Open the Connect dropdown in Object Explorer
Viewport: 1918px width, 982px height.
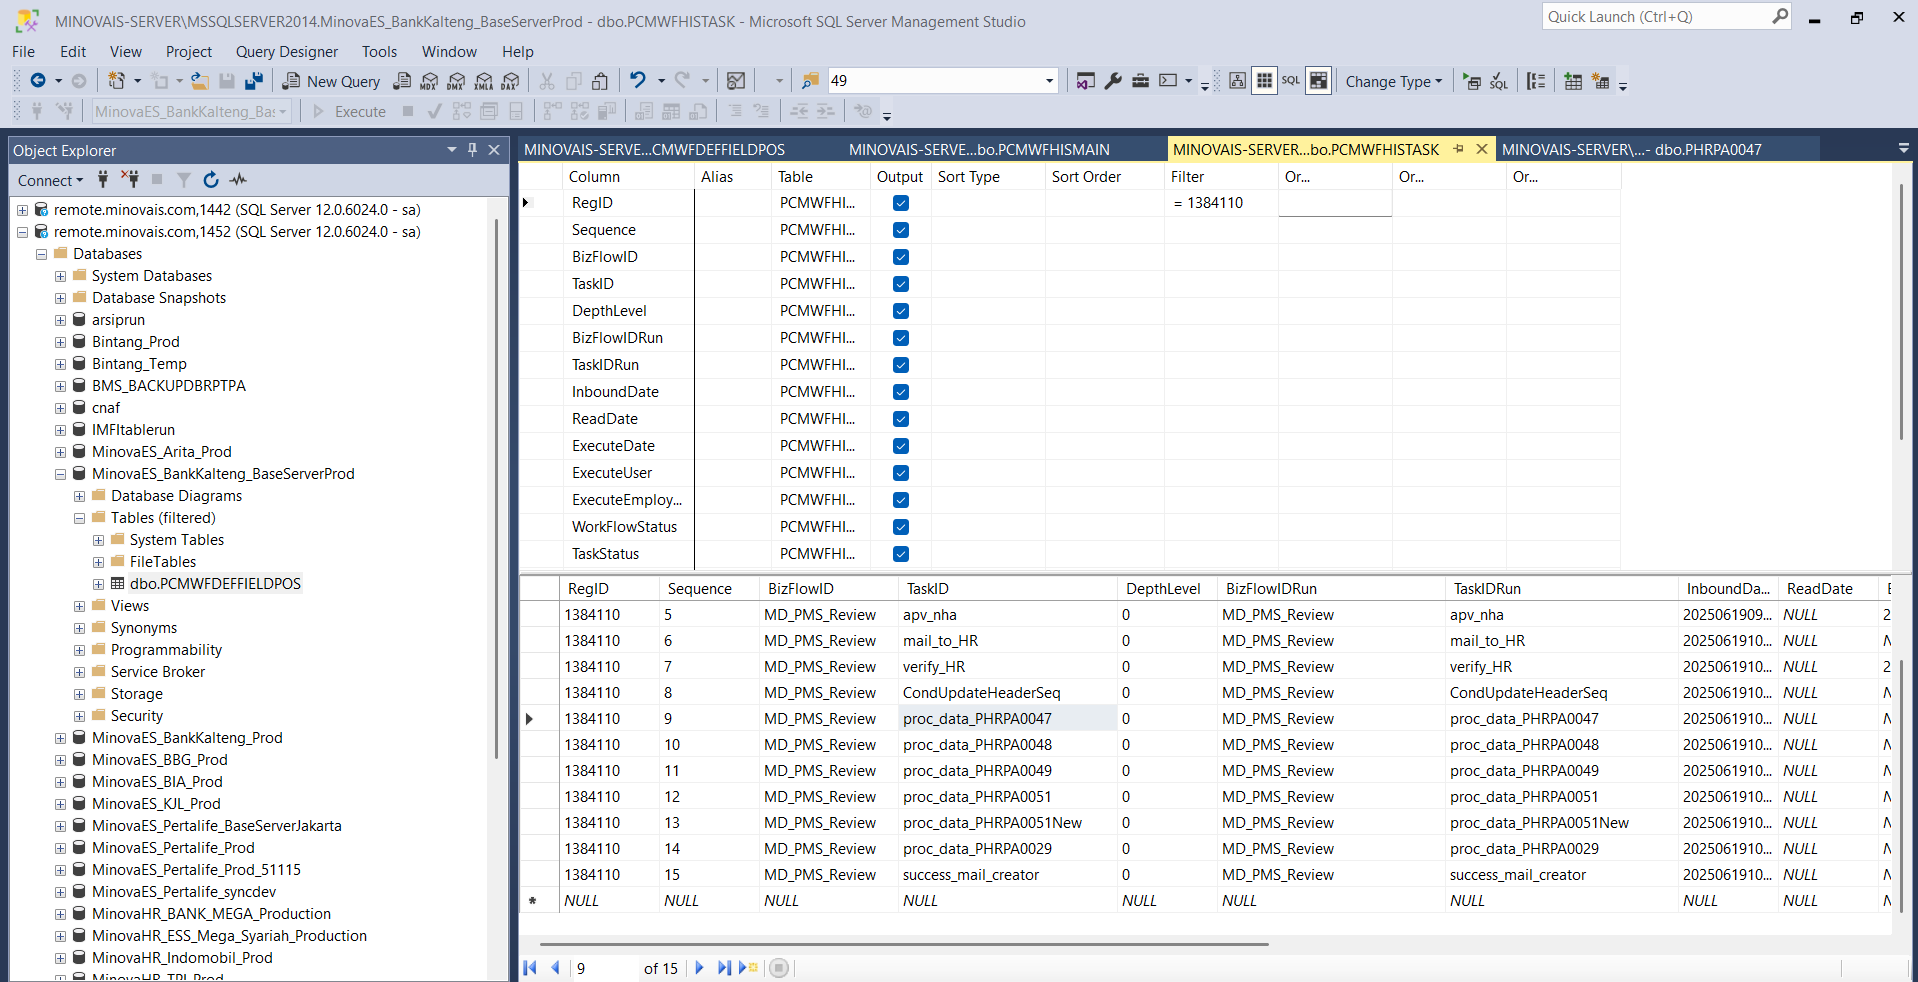(x=50, y=180)
